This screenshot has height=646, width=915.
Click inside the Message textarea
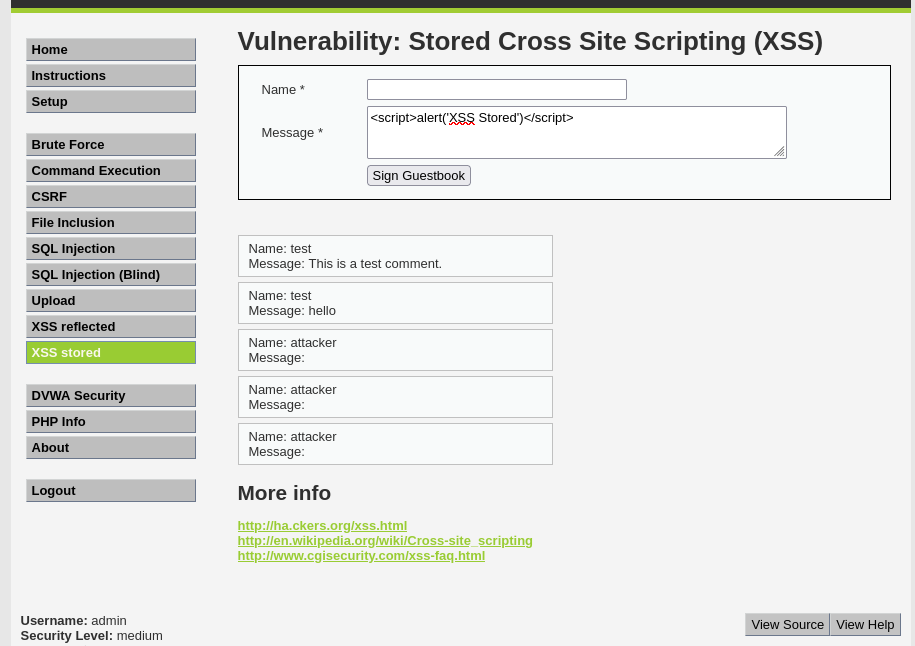577,132
